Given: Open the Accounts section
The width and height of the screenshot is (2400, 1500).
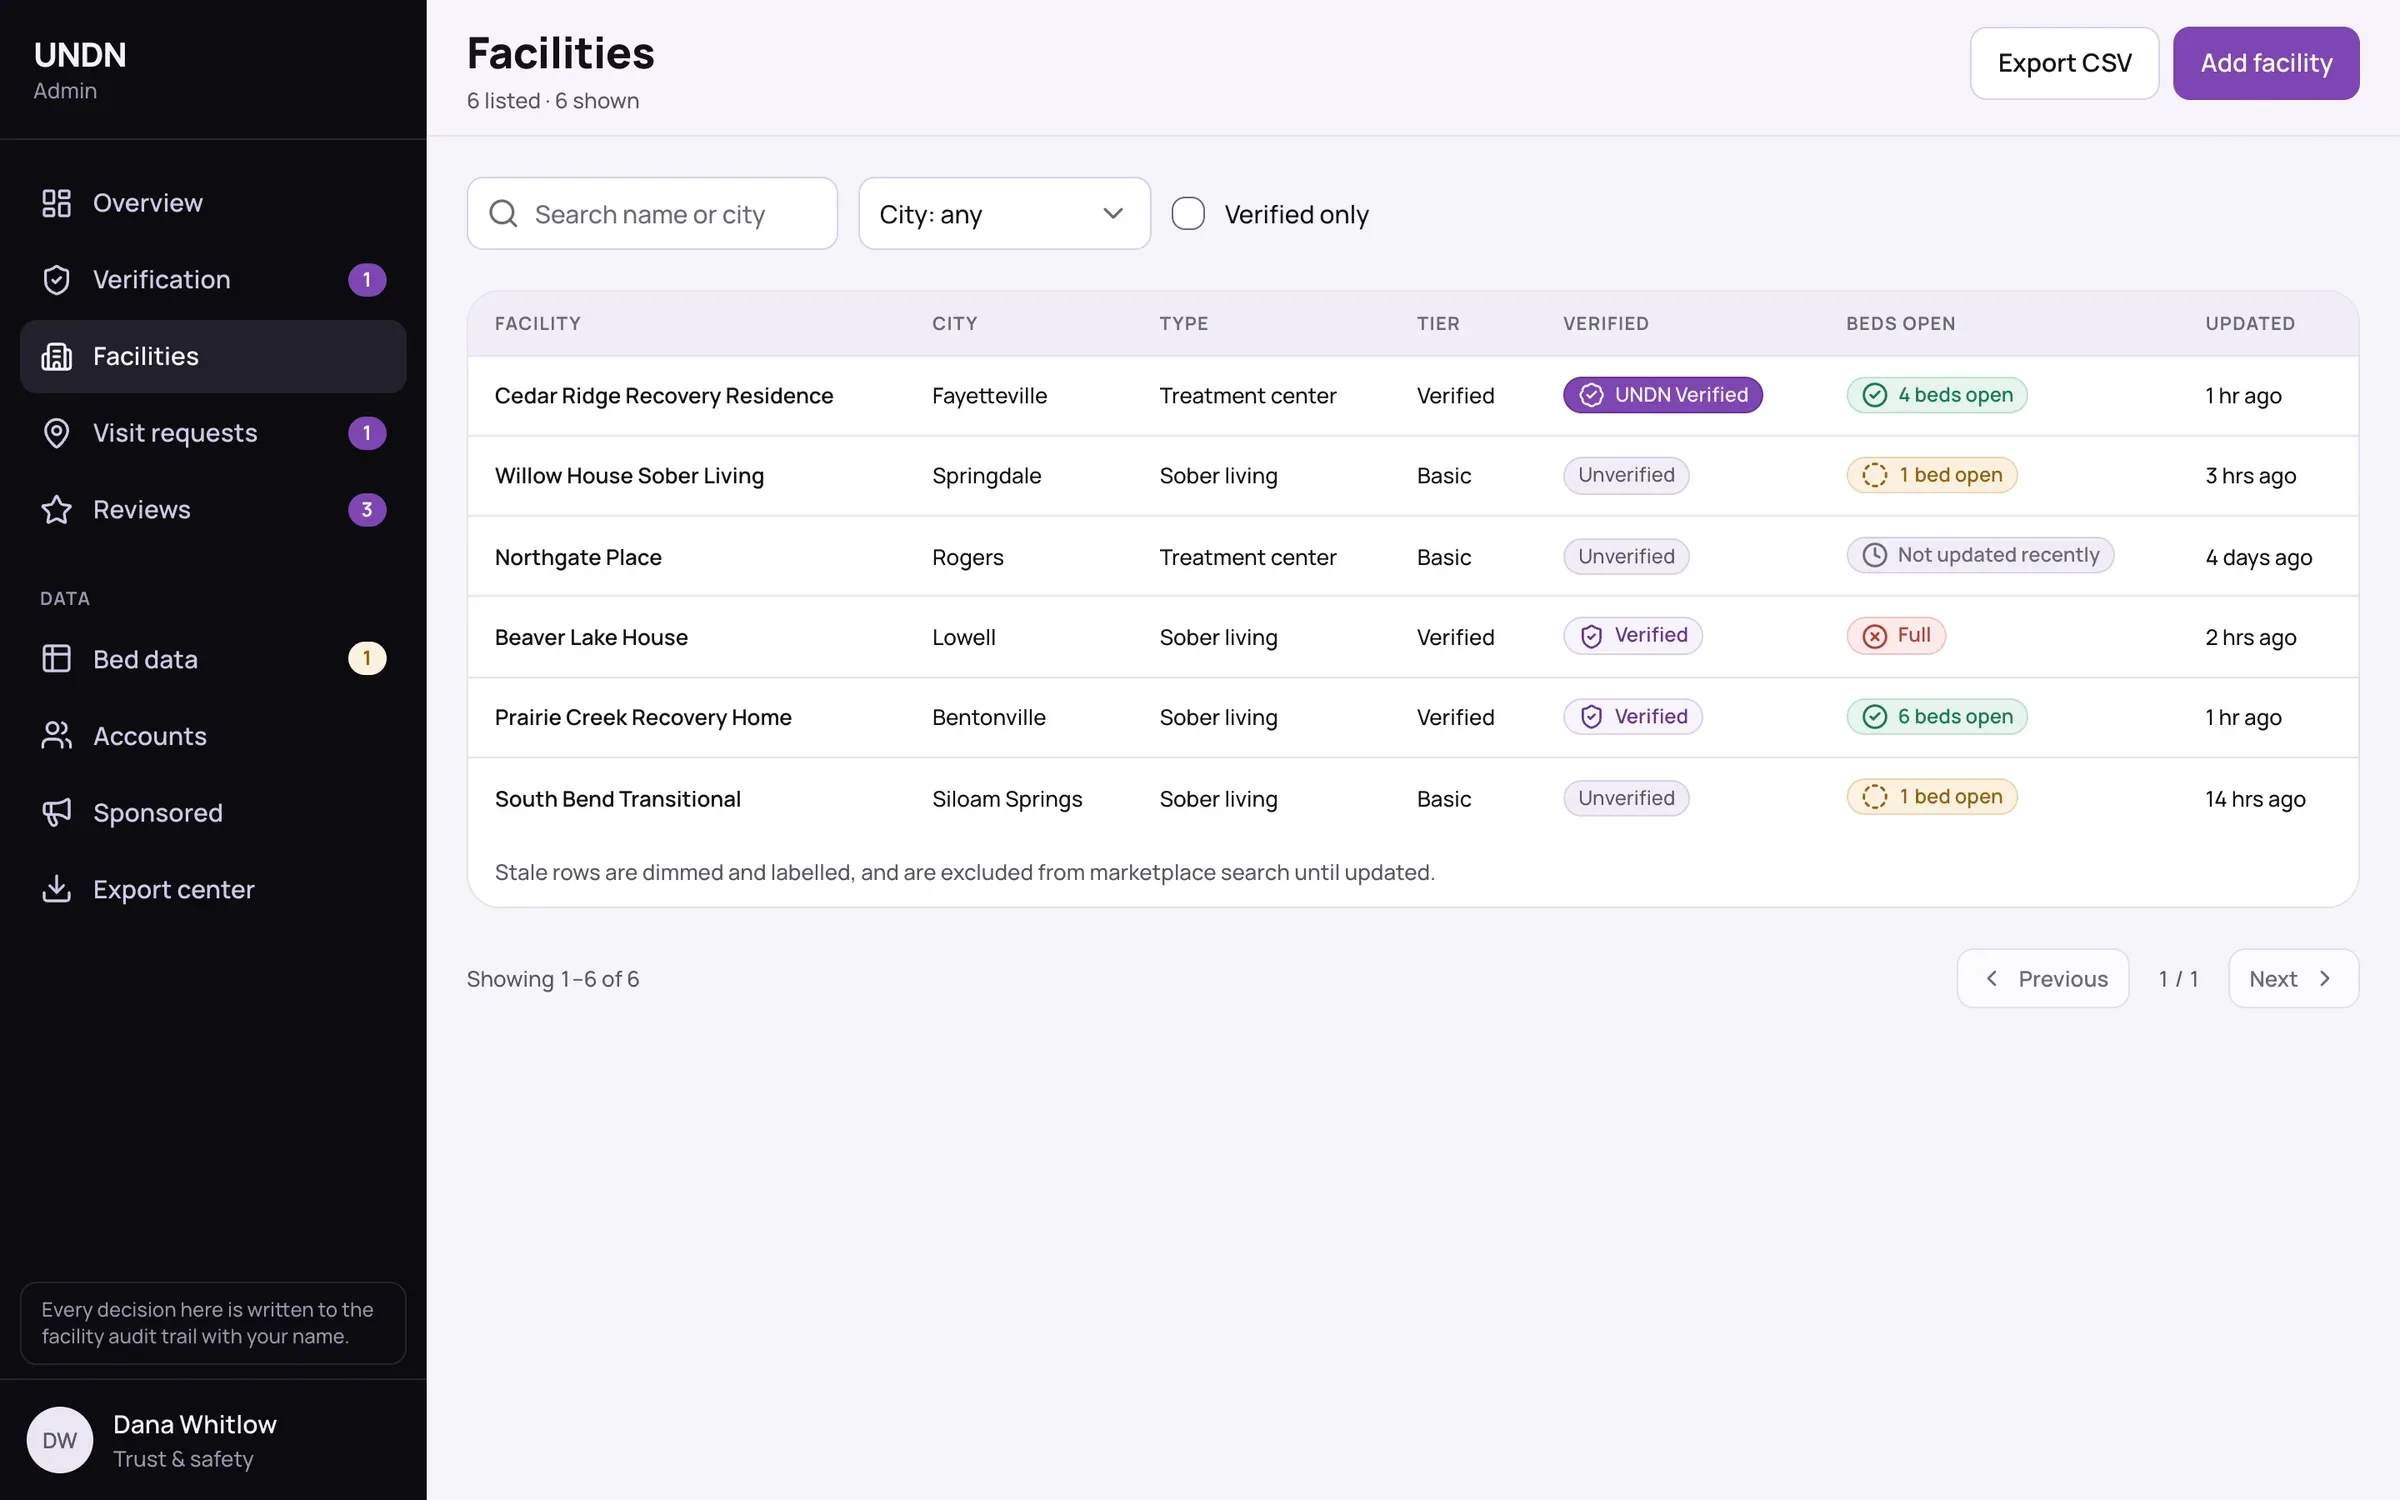Looking at the screenshot, I should click(213, 736).
